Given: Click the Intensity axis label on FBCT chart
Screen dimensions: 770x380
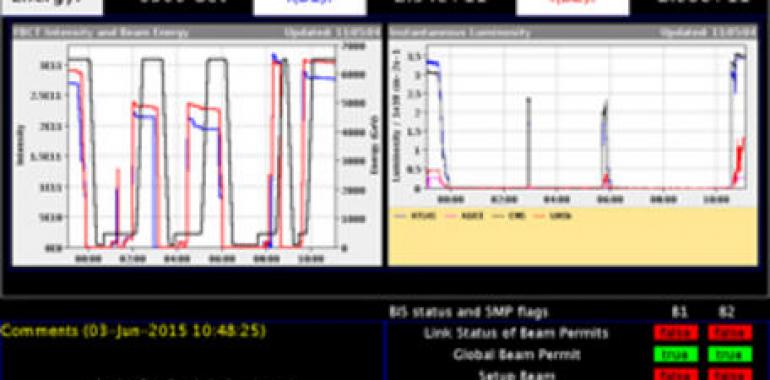Looking at the screenshot, I should (21, 145).
